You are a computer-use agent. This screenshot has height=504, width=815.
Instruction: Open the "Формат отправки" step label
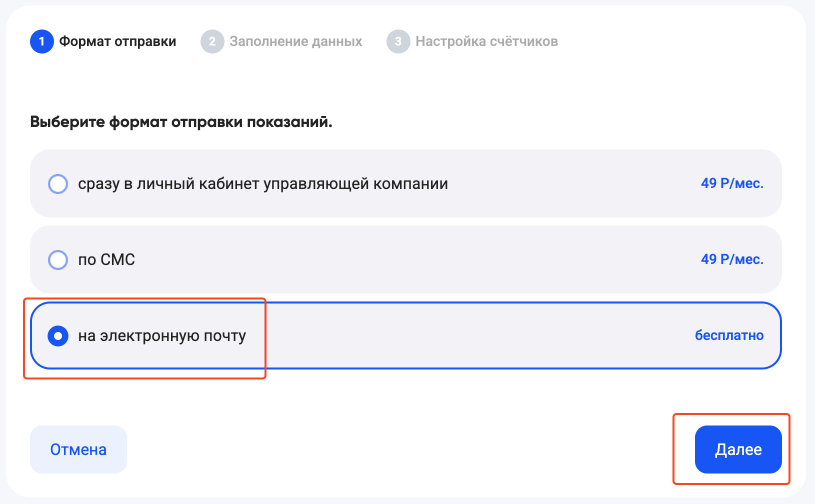point(118,41)
